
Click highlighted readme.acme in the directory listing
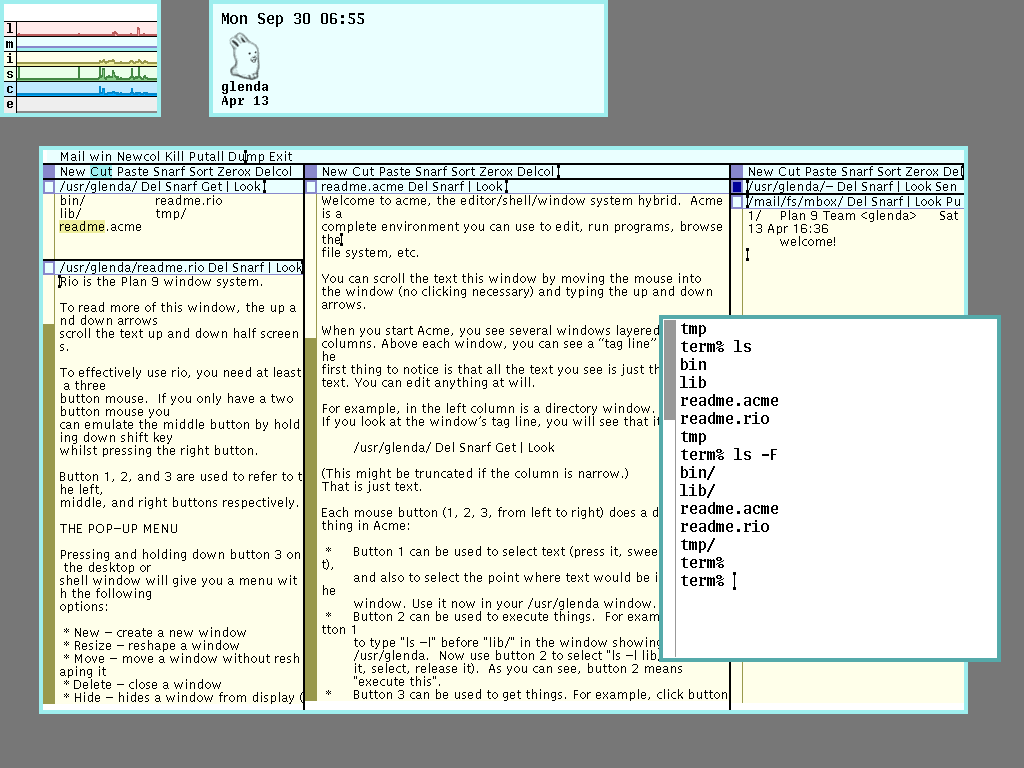(x=101, y=227)
